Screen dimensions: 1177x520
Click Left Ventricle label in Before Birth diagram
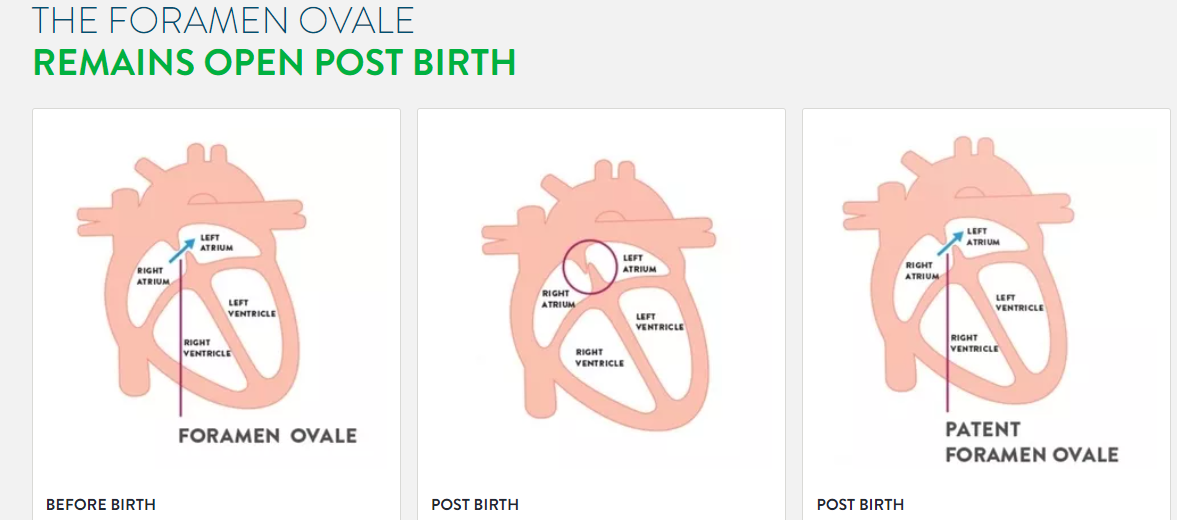pos(251,308)
